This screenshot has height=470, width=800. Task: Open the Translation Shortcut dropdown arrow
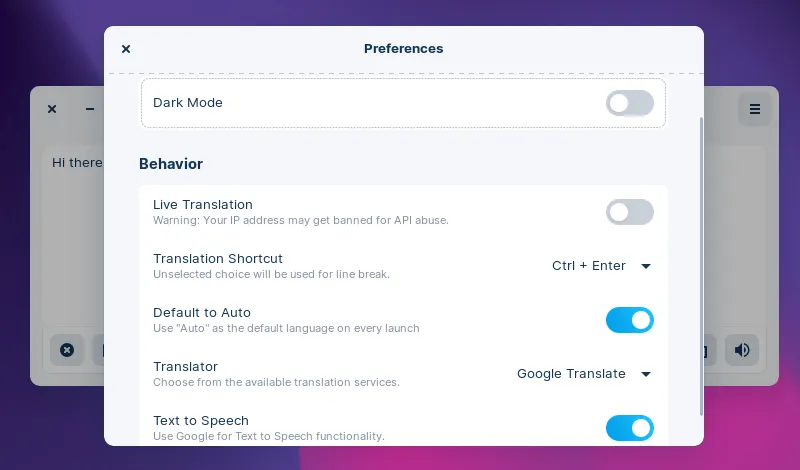646,266
